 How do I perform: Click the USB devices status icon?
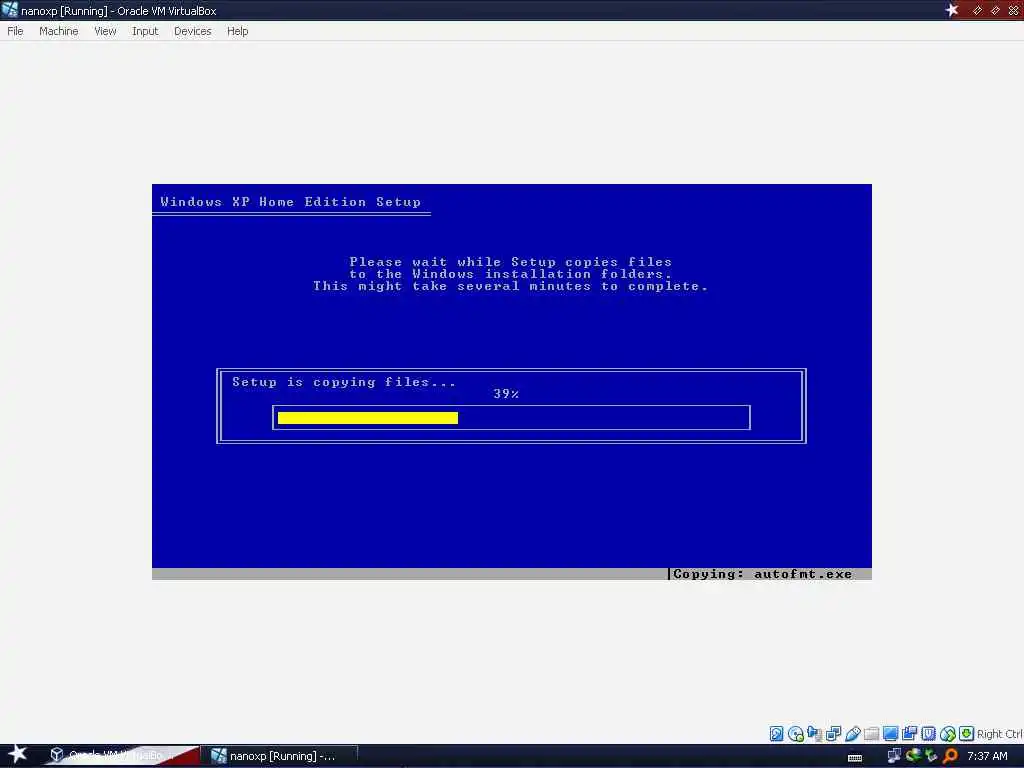click(x=852, y=733)
